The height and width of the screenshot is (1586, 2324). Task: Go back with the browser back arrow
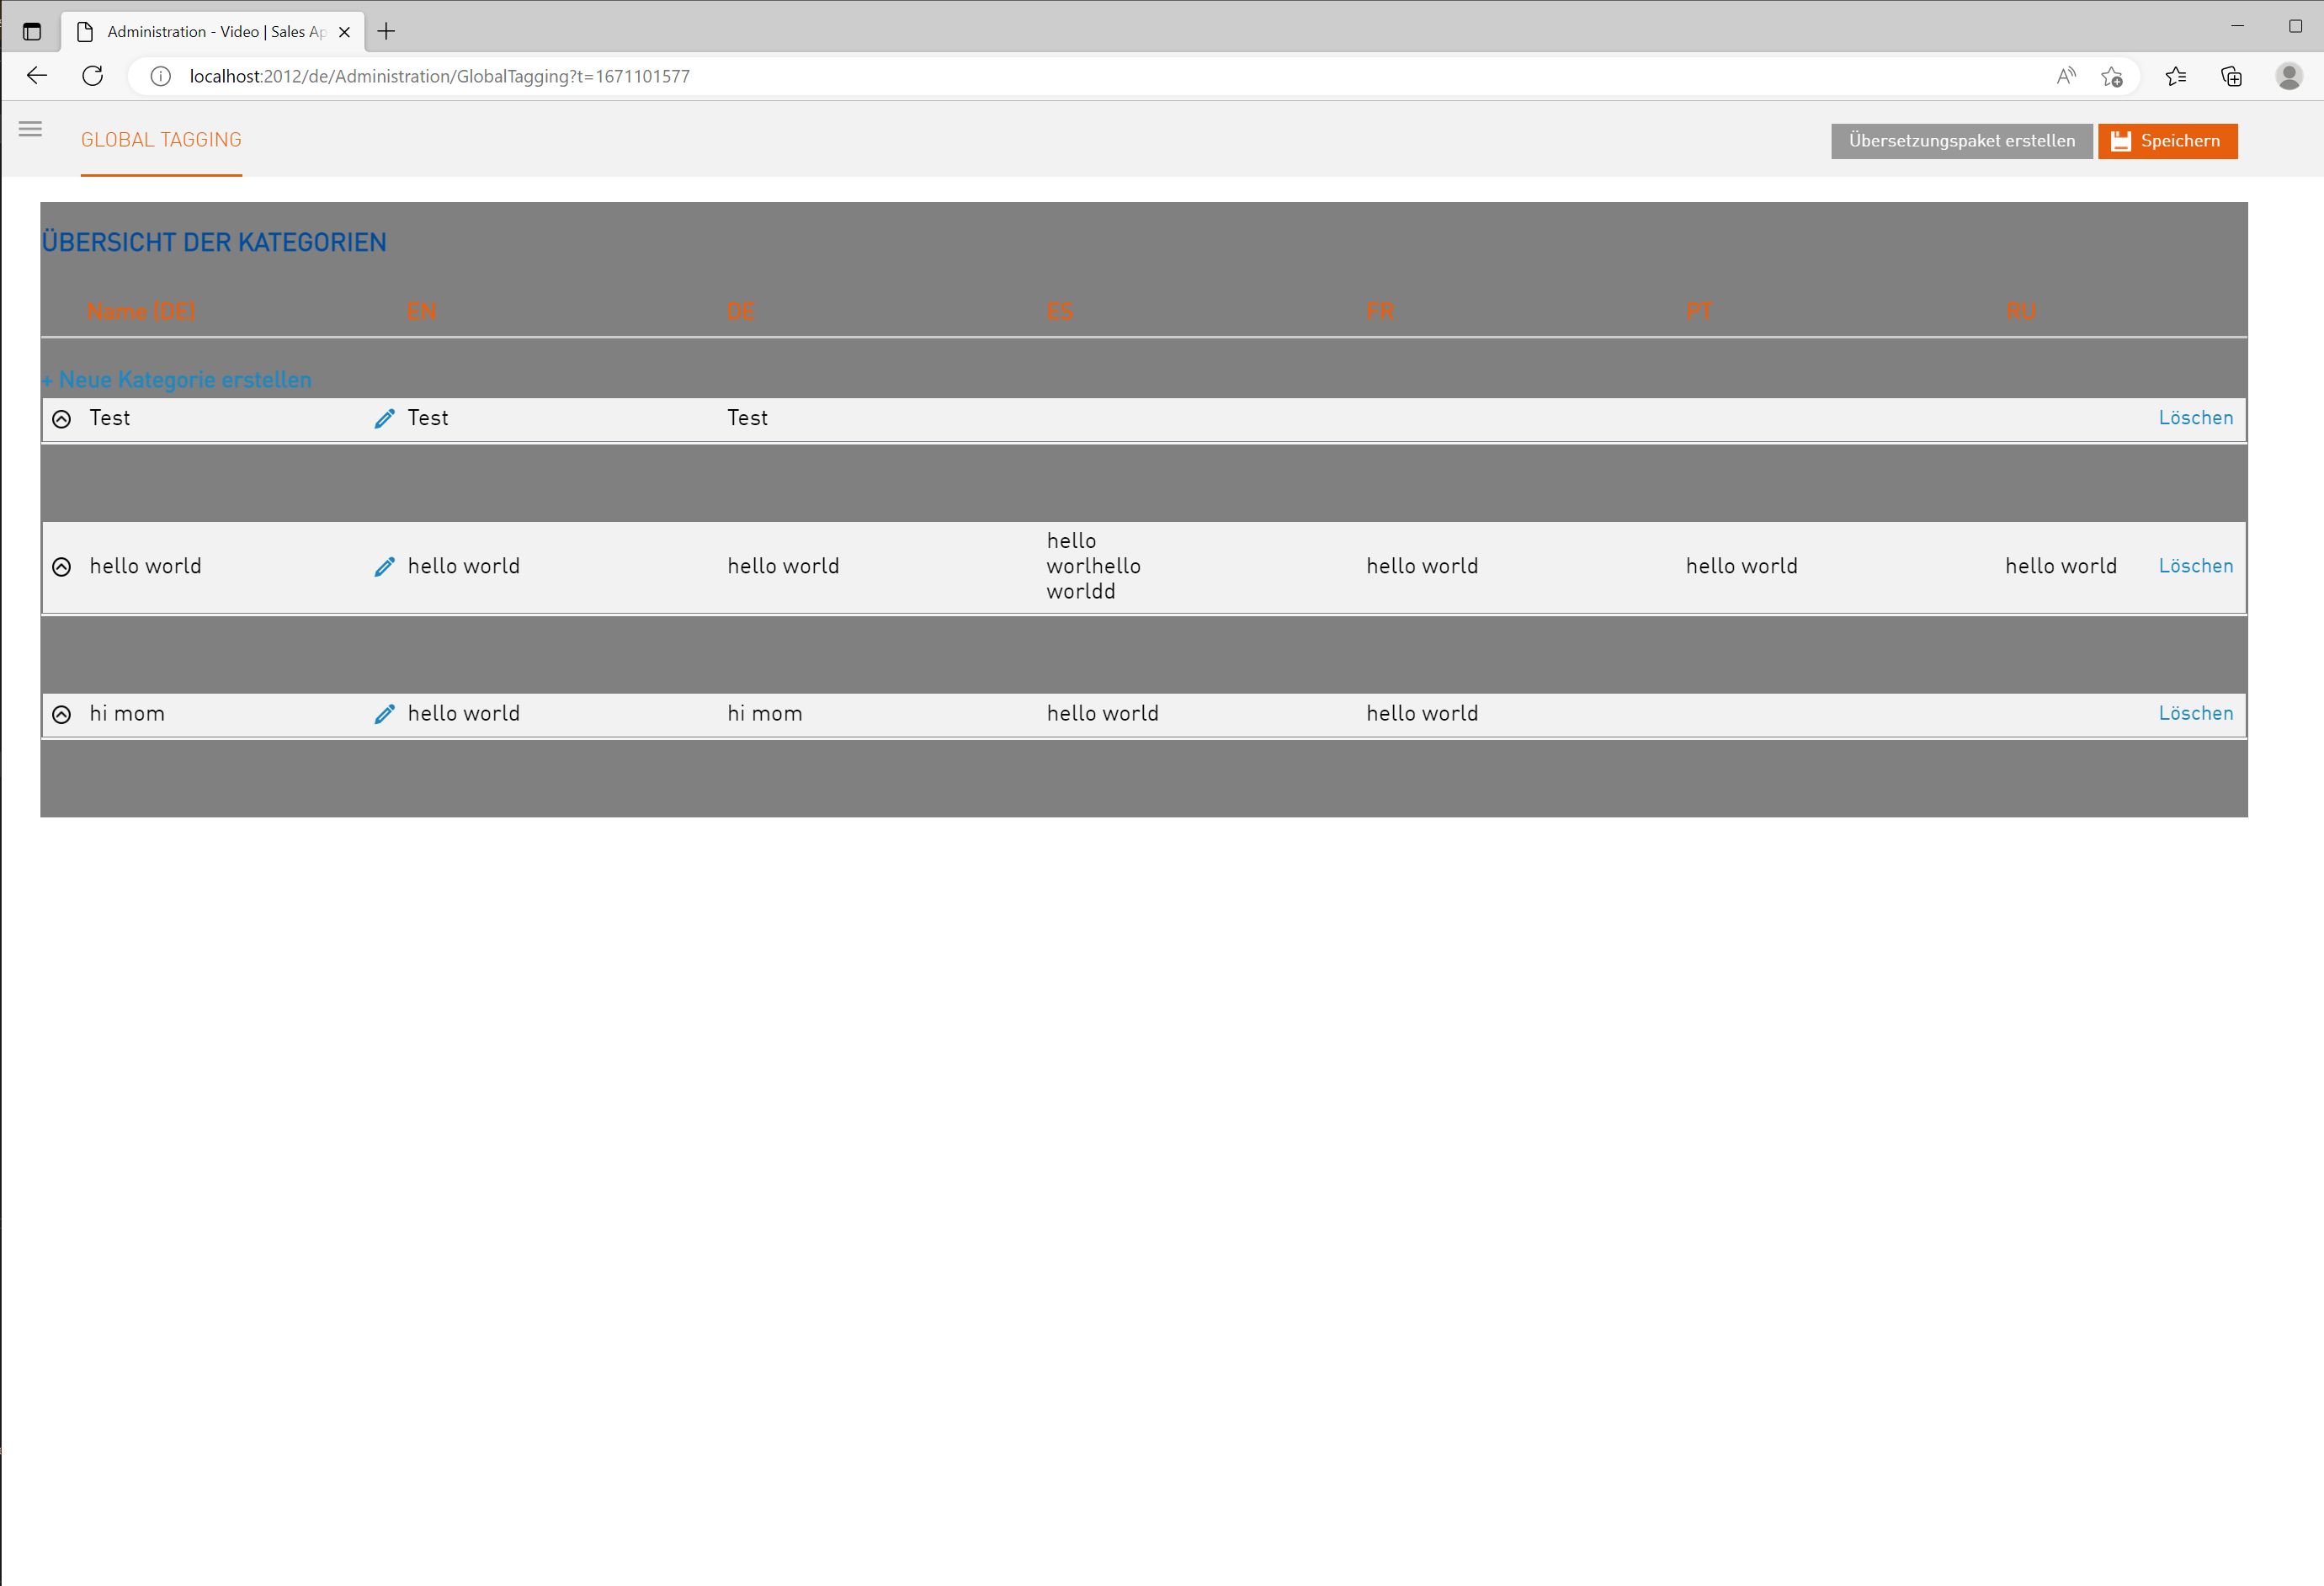[x=37, y=76]
